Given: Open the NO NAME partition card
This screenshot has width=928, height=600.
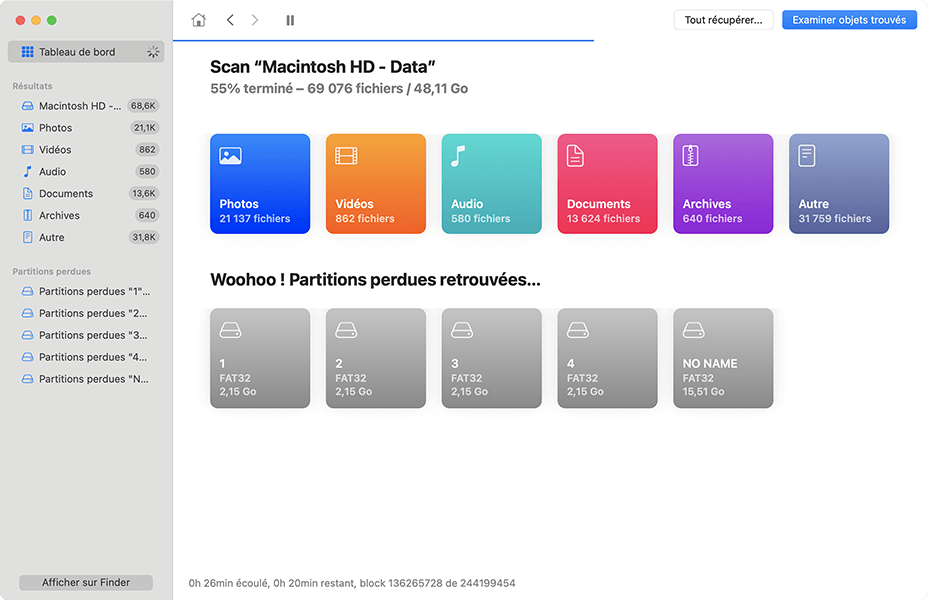Looking at the screenshot, I should click(723, 358).
